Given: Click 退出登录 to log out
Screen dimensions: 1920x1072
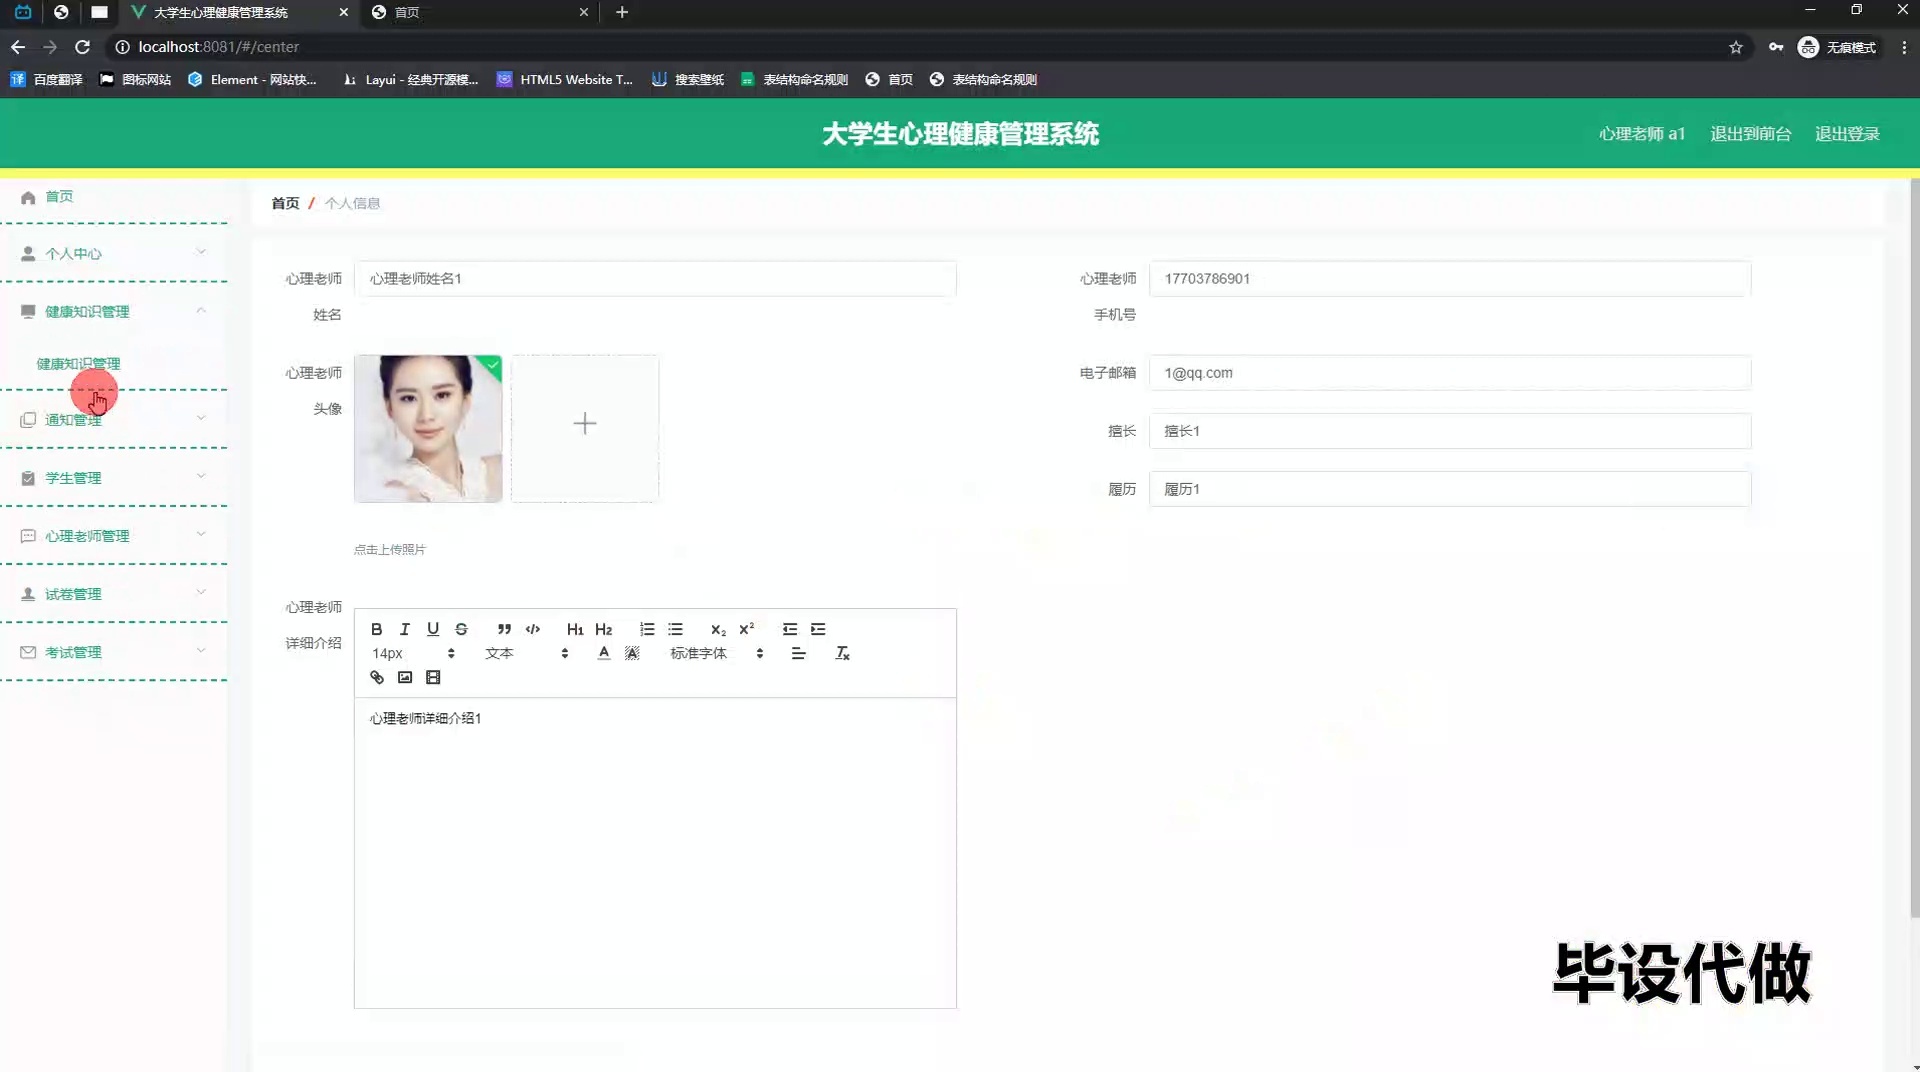Looking at the screenshot, I should (1847, 134).
